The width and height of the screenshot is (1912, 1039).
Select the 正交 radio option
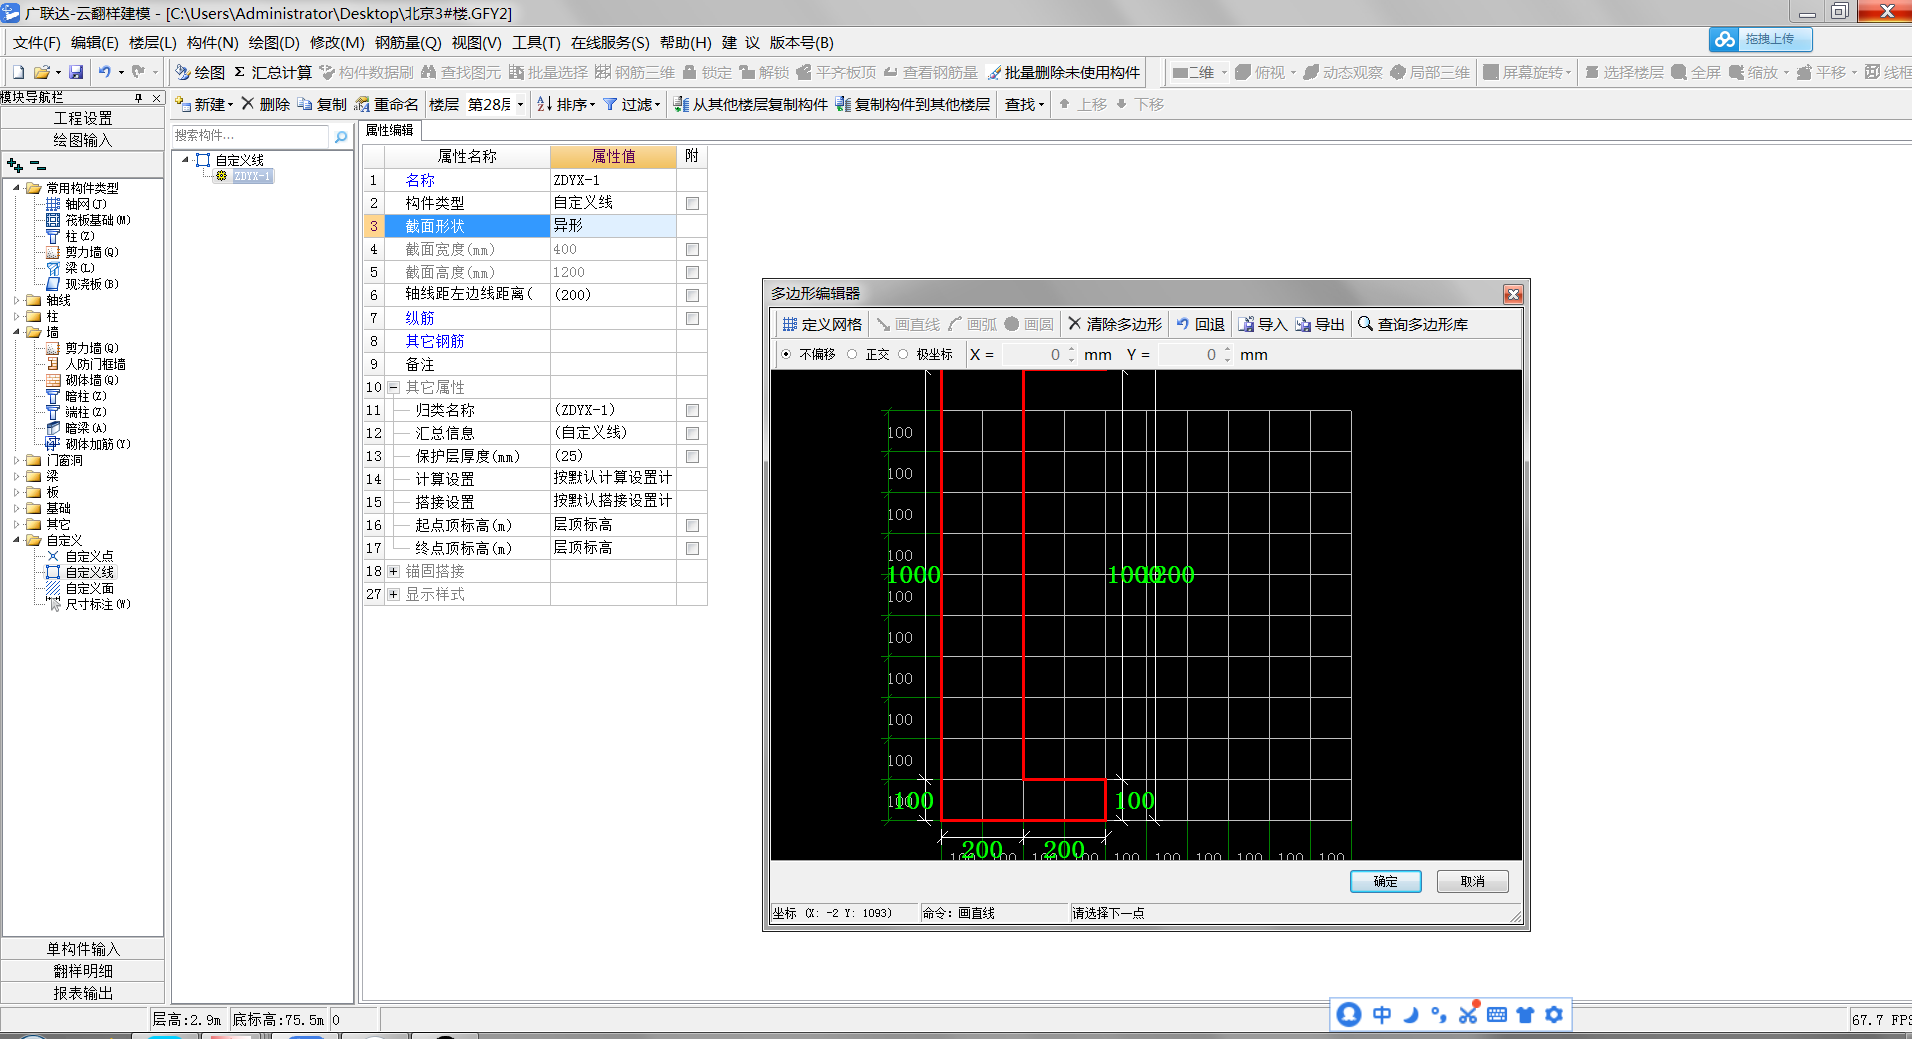click(x=852, y=354)
